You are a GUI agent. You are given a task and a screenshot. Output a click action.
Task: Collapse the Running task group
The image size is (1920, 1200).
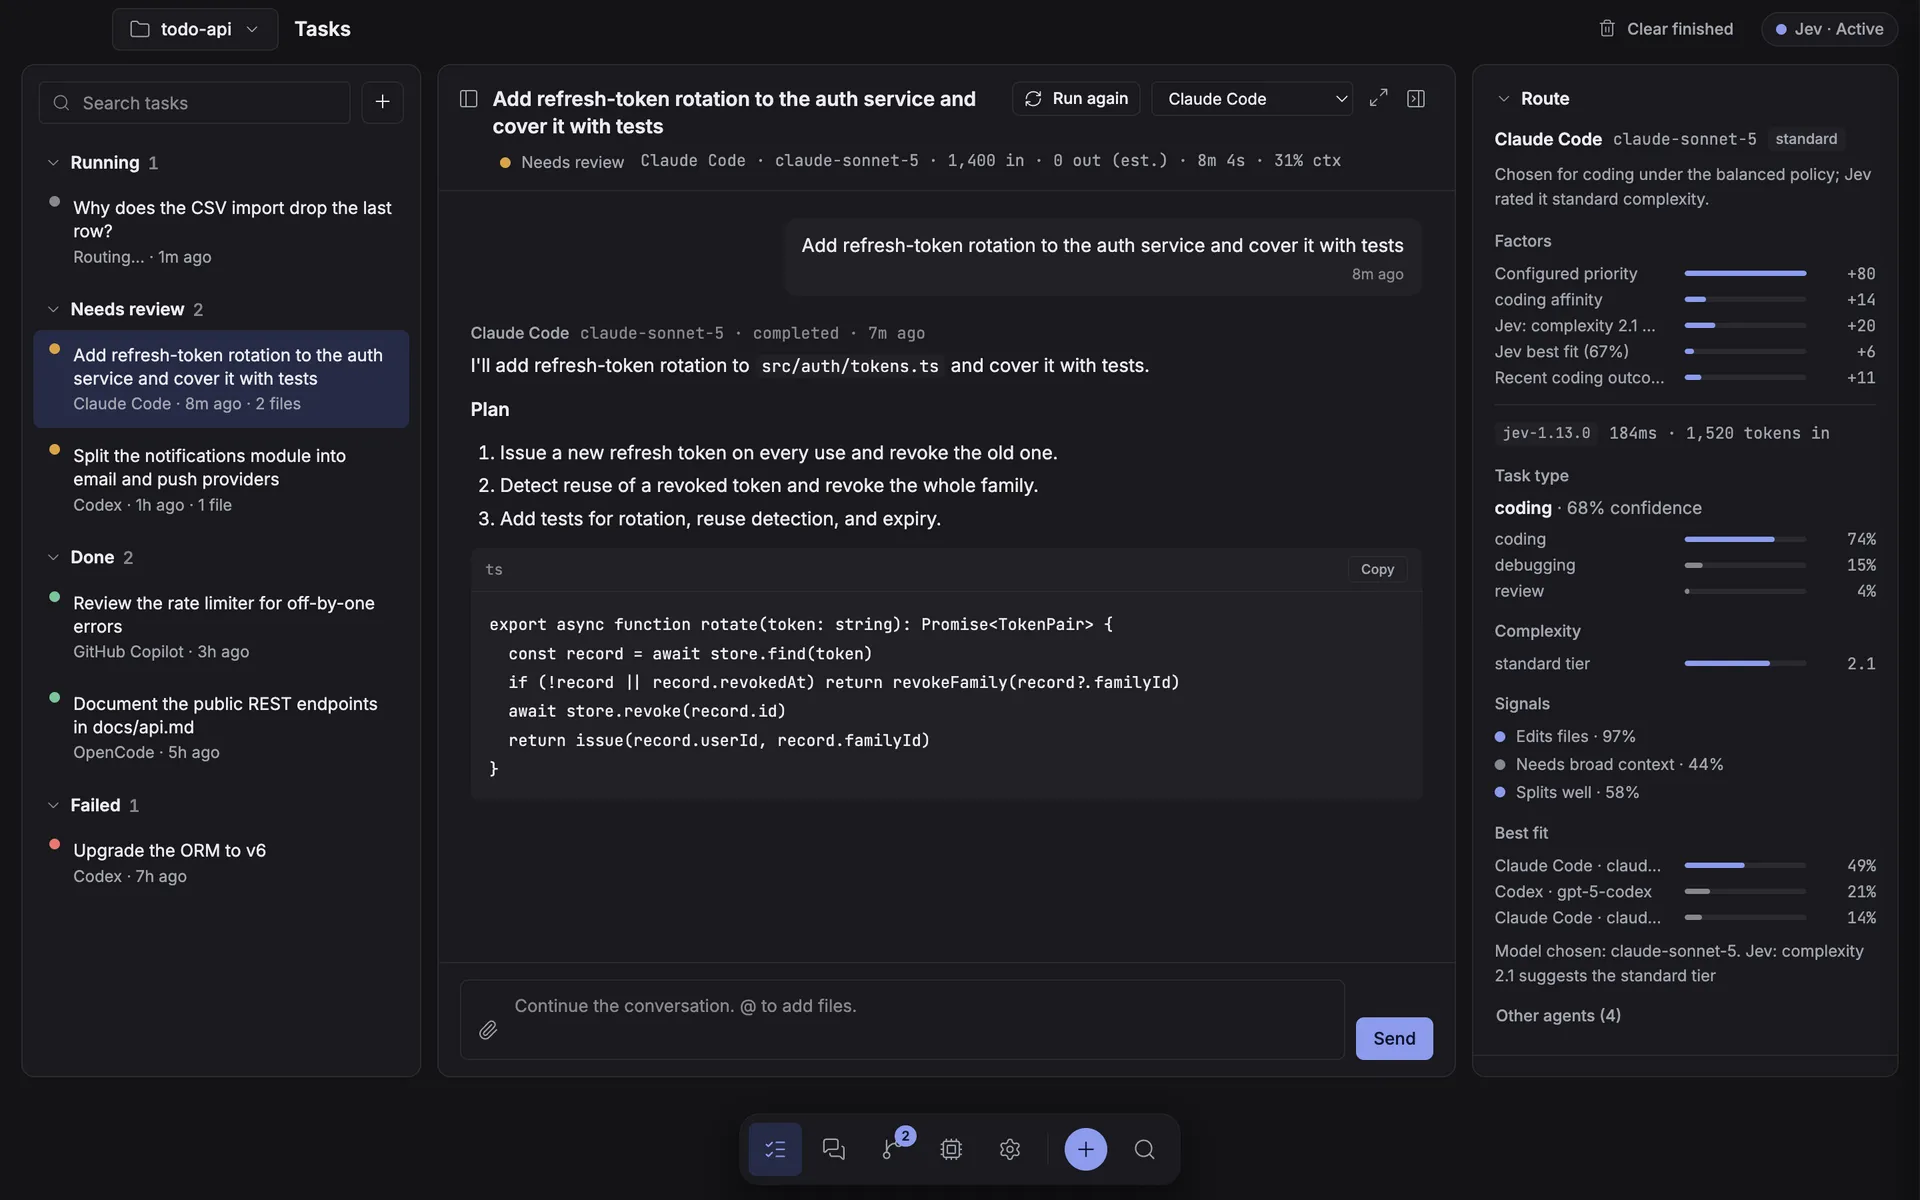[x=53, y=162]
